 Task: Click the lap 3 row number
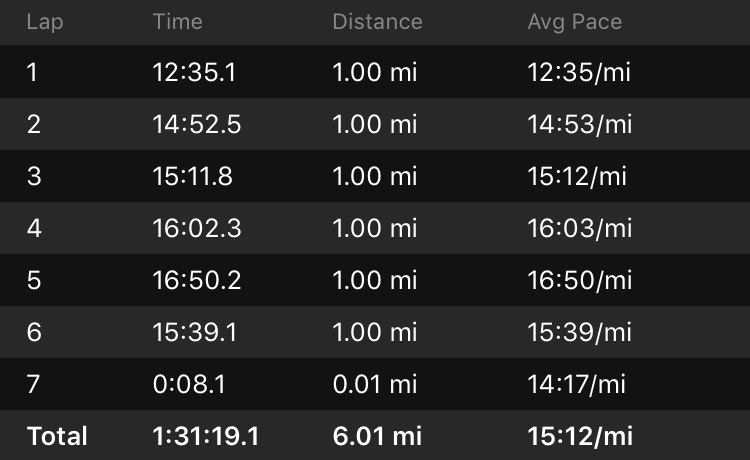point(34,177)
